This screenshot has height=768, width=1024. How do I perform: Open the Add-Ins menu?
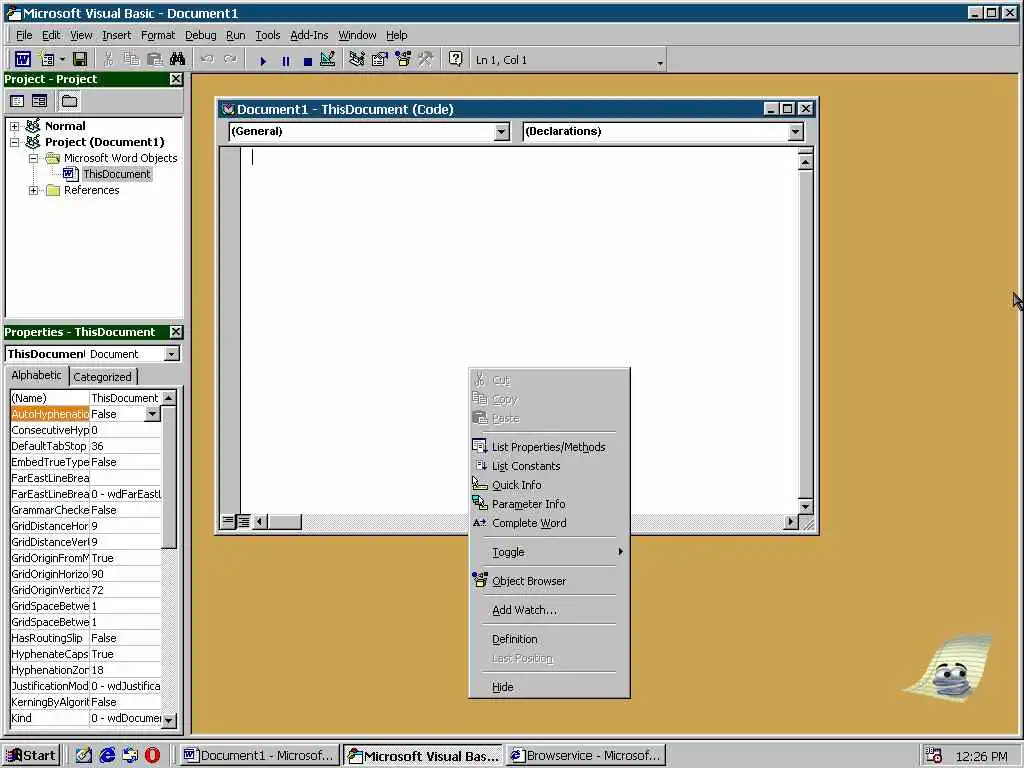point(309,35)
